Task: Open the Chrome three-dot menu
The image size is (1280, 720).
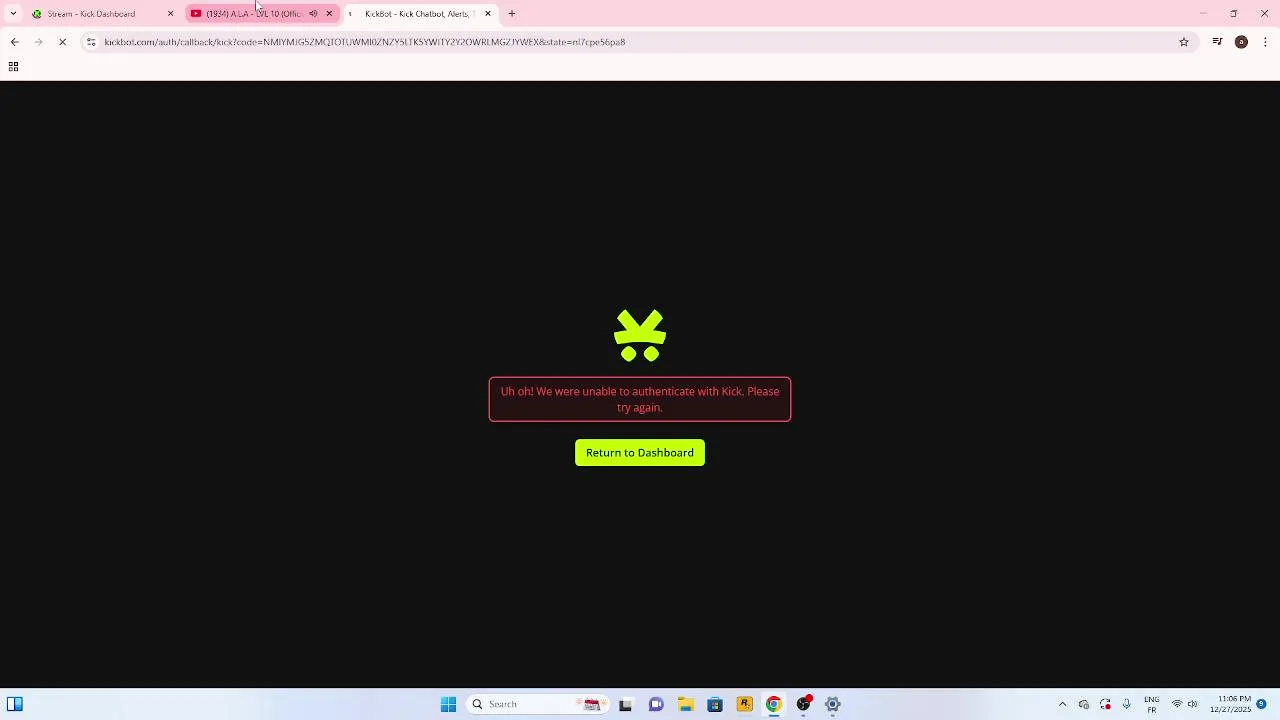Action: pyautogui.click(x=1266, y=42)
